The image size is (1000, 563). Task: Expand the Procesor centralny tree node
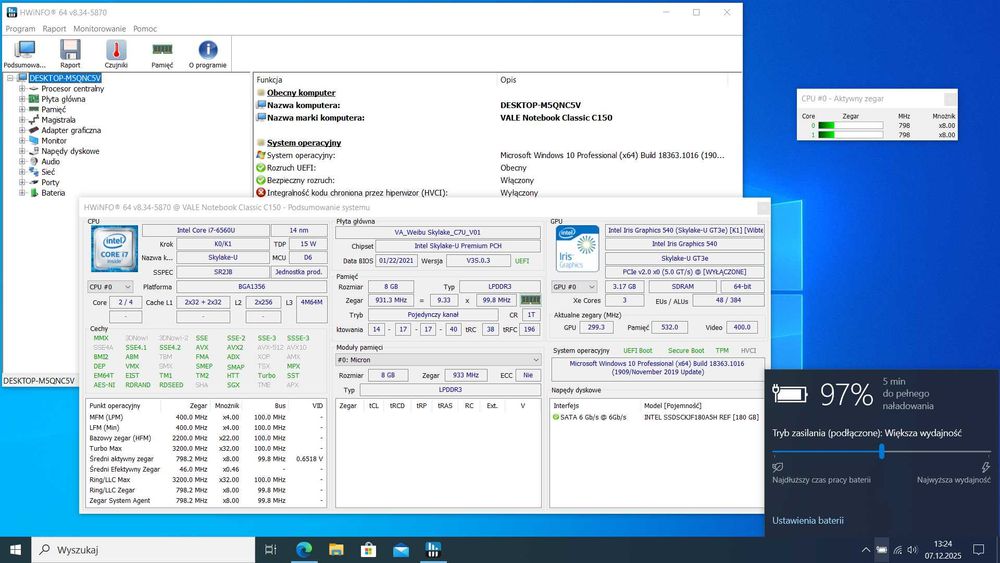22,89
